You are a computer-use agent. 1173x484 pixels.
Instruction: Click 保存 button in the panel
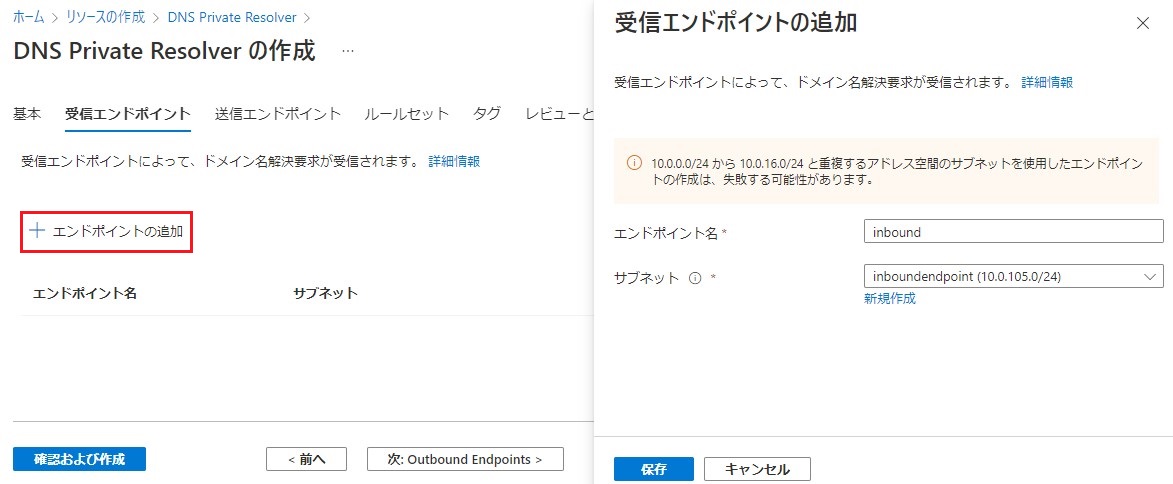pos(654,470)
